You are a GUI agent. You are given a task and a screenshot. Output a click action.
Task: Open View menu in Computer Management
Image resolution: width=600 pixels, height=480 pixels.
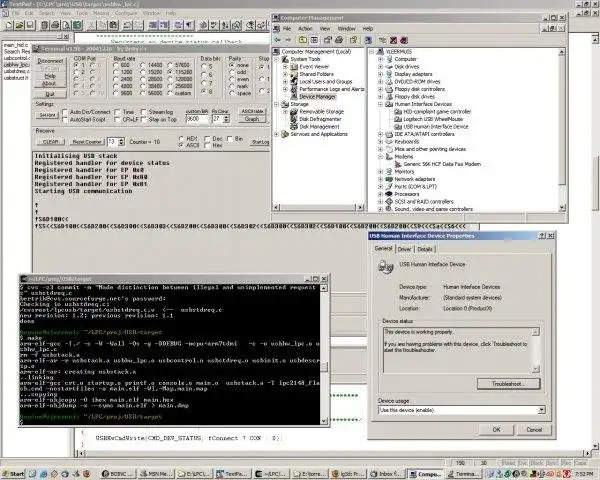(325, 29)
